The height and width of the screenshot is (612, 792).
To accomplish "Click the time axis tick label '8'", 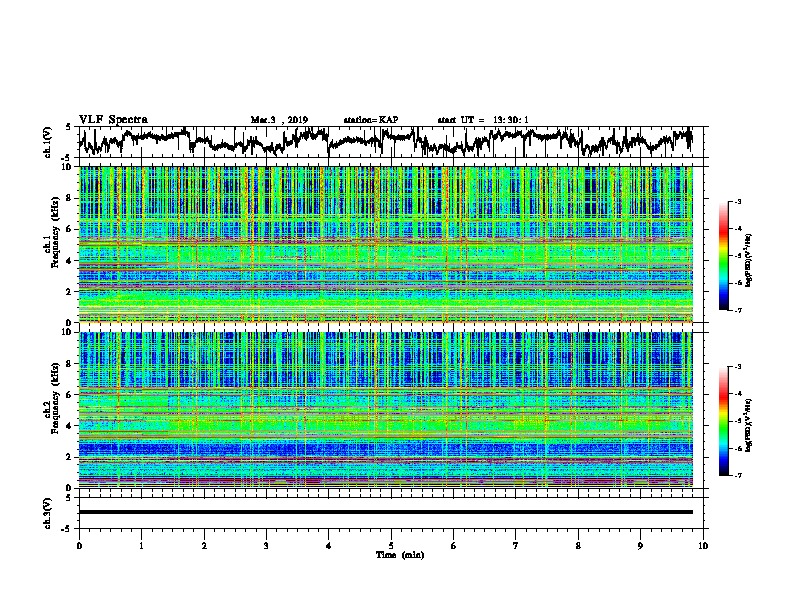I will [x=578, y=546].
